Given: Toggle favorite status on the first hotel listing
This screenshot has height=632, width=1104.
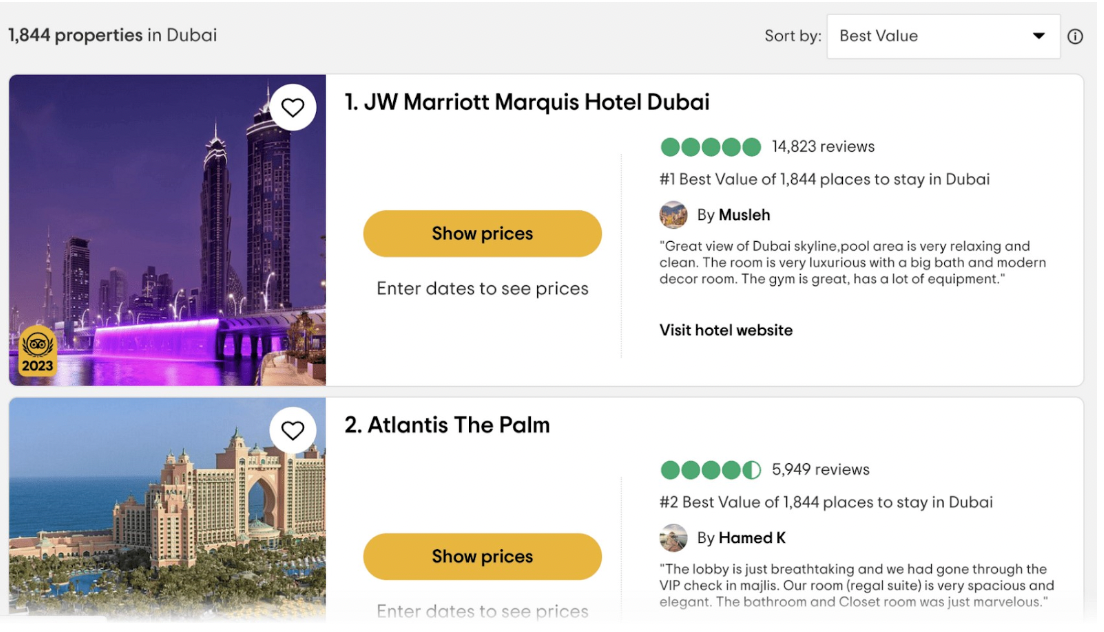Looking at the screenshot, I should click(x=292, y=107).
